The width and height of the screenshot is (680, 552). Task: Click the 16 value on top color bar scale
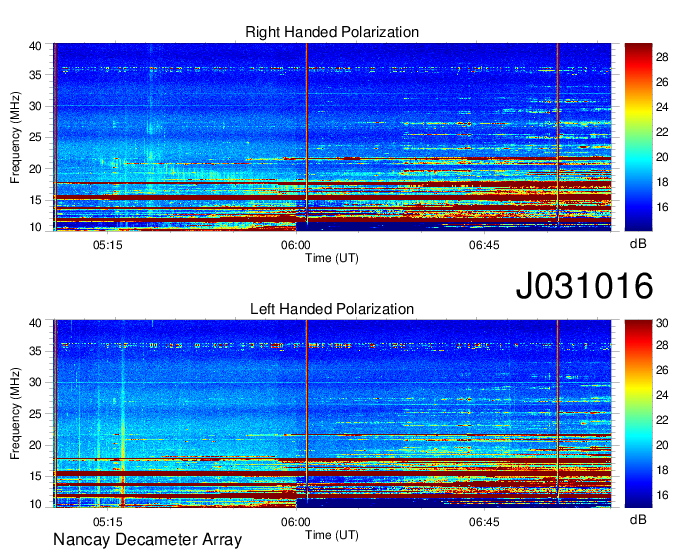click(x=662, y=207)
